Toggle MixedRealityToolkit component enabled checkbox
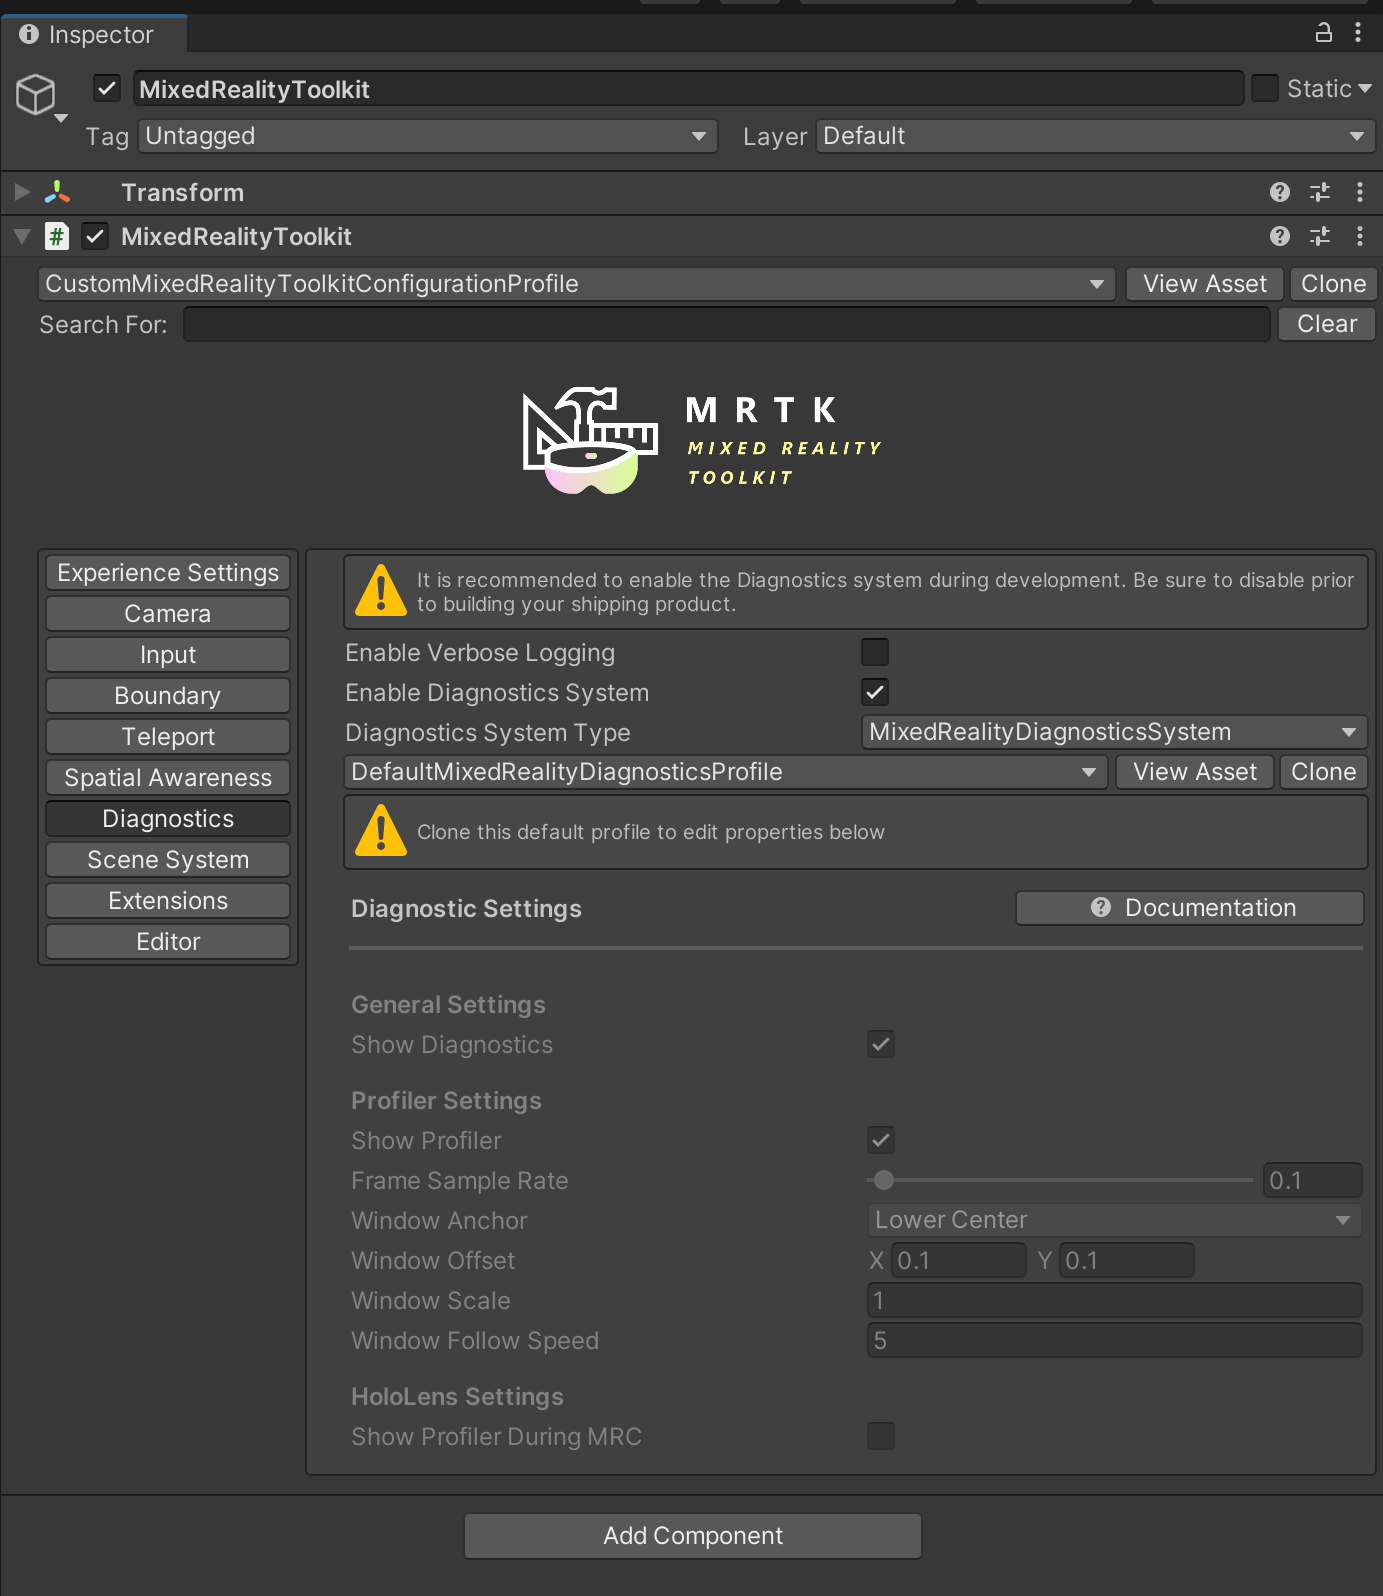This screenshot has height=1596, width=1383. coord(95,236)
